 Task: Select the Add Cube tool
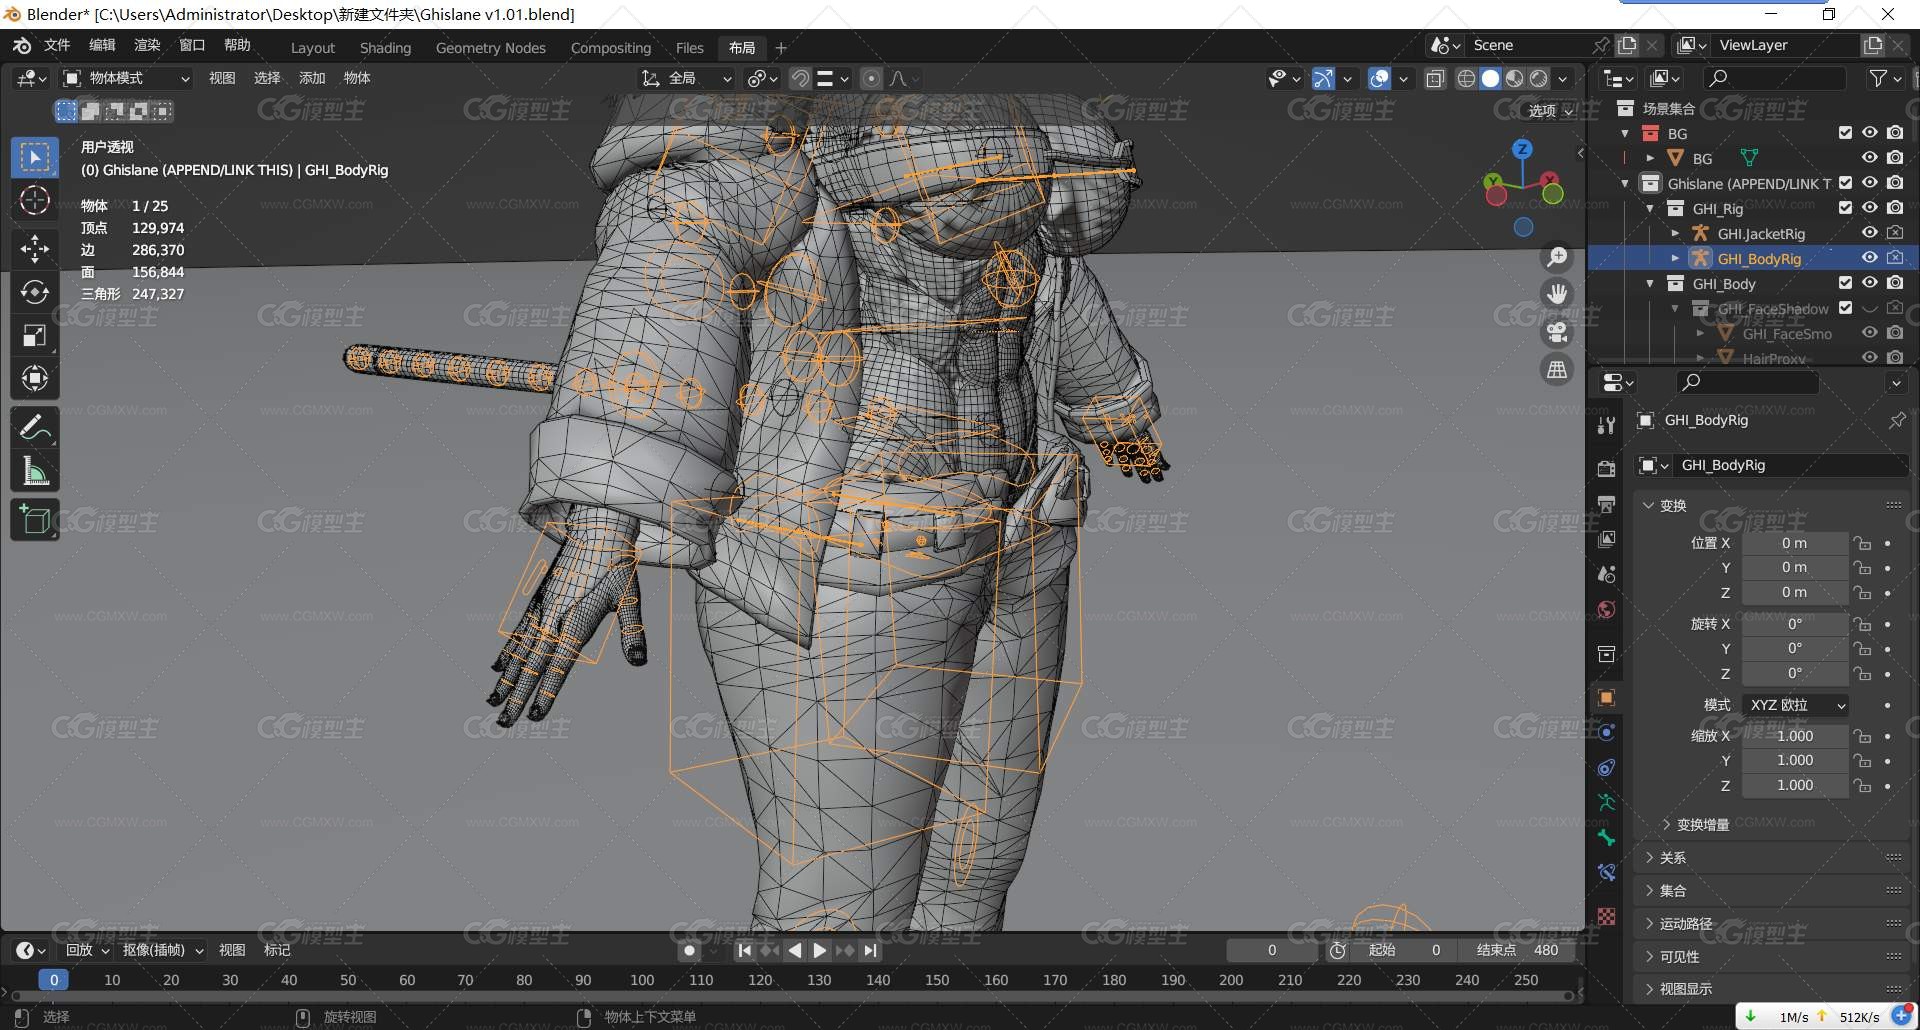35,520
